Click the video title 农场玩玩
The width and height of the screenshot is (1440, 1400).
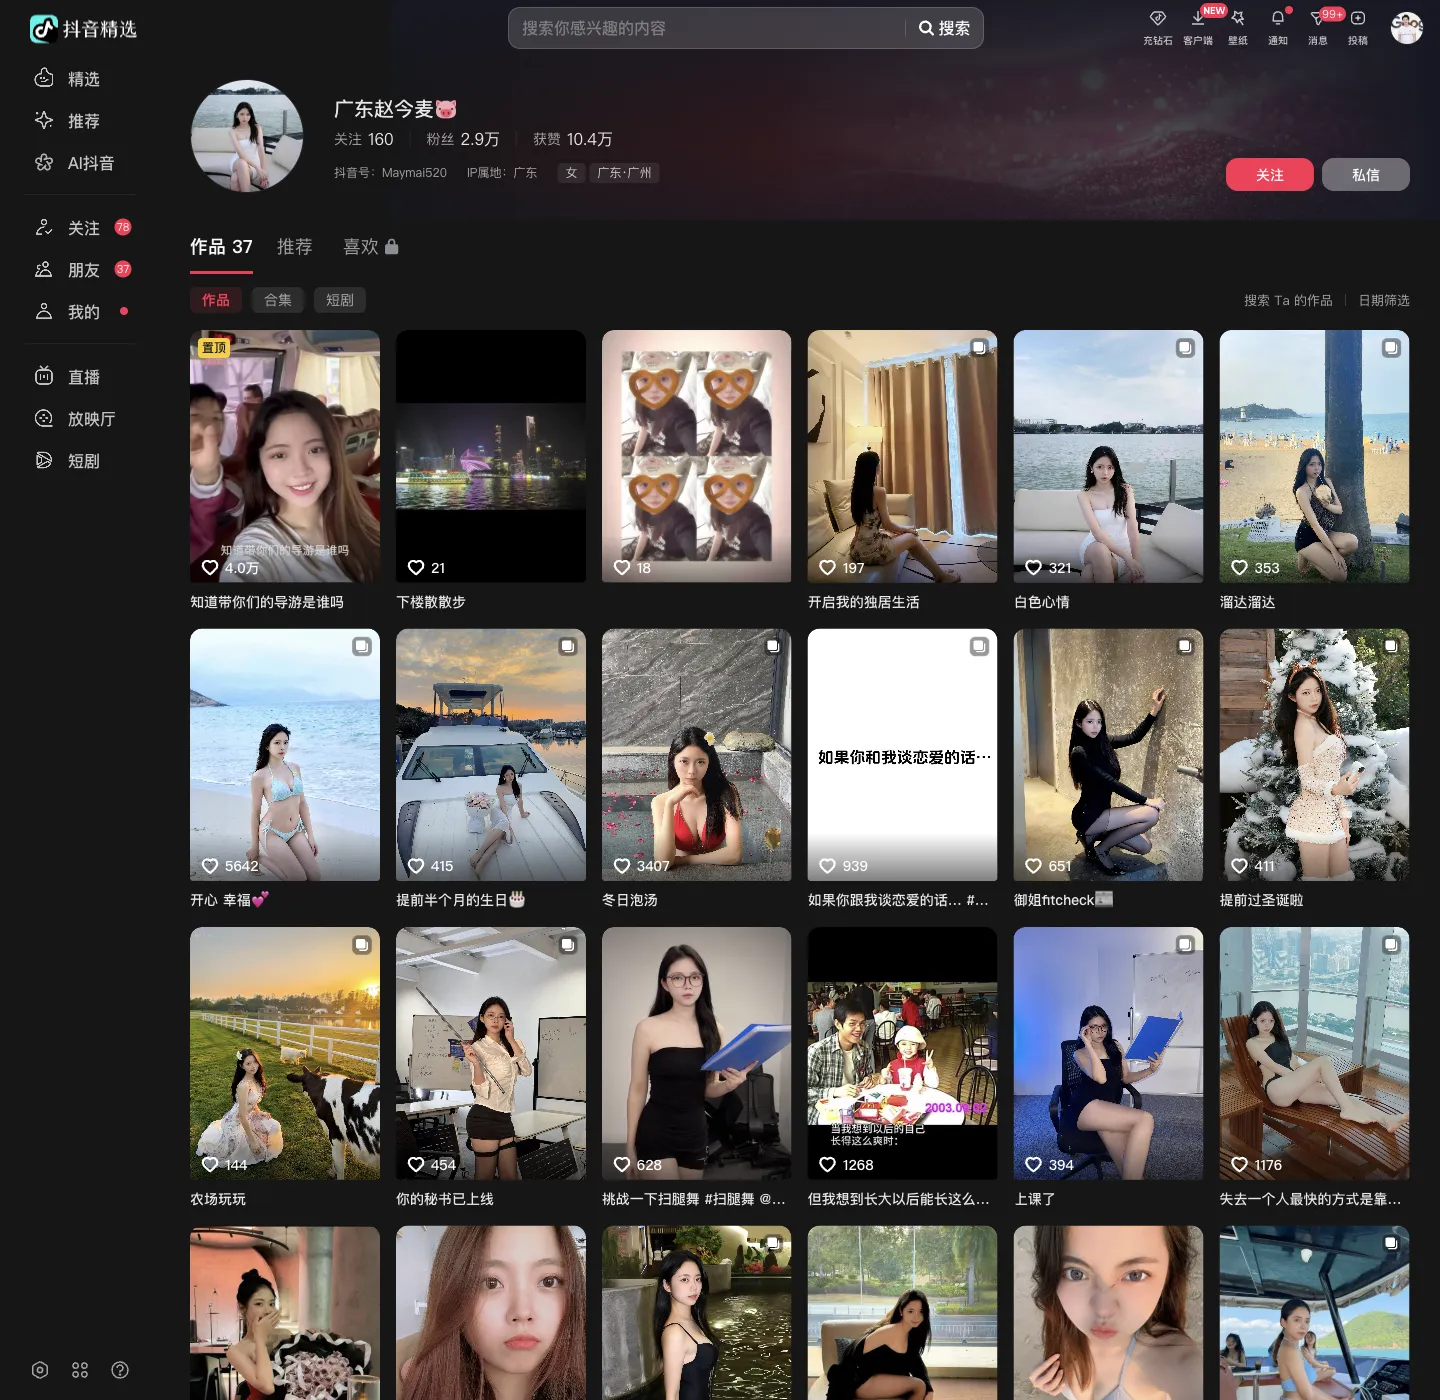coord(218,1199)
